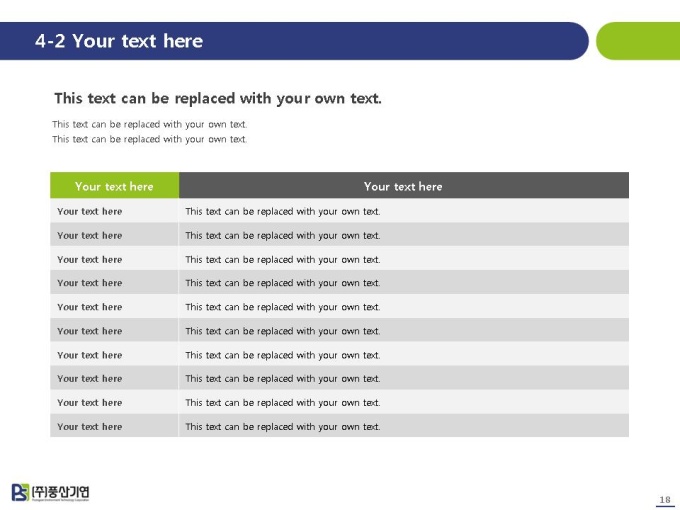Select the last row's 'Your text here' cell

114,426
